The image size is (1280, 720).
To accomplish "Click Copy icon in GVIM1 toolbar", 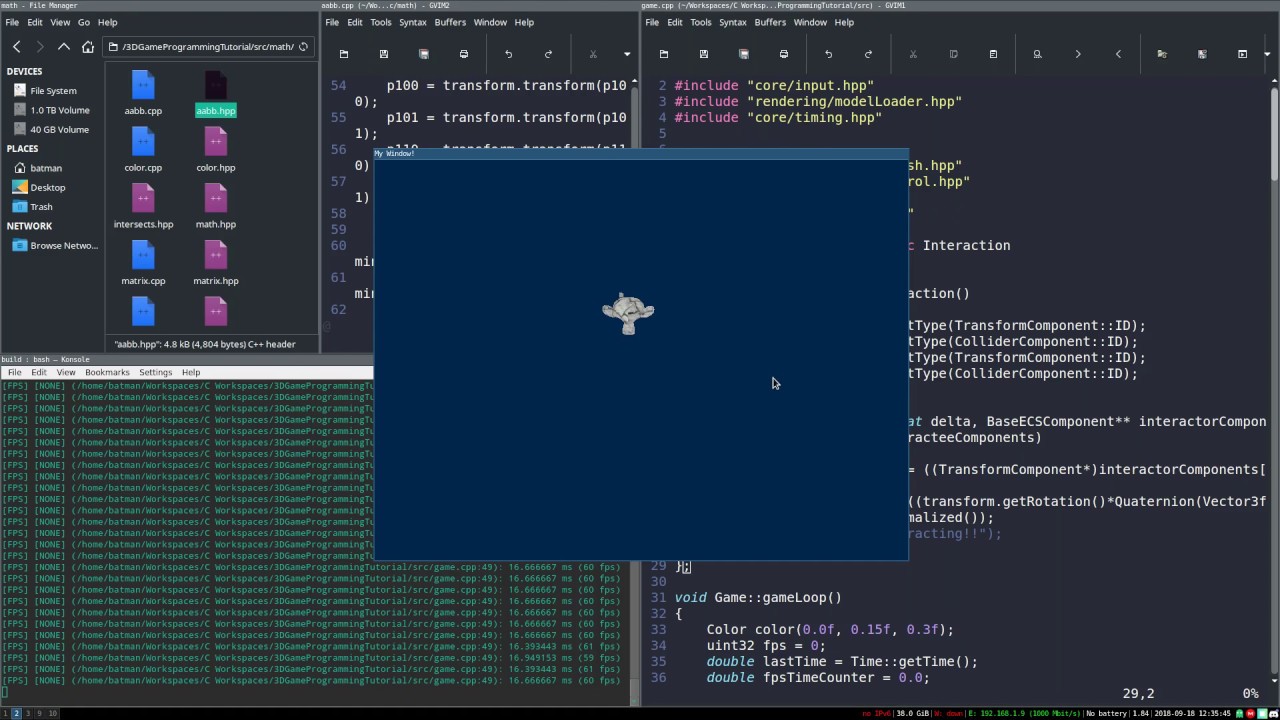I will pyautogui.click(x=953, y=54).
